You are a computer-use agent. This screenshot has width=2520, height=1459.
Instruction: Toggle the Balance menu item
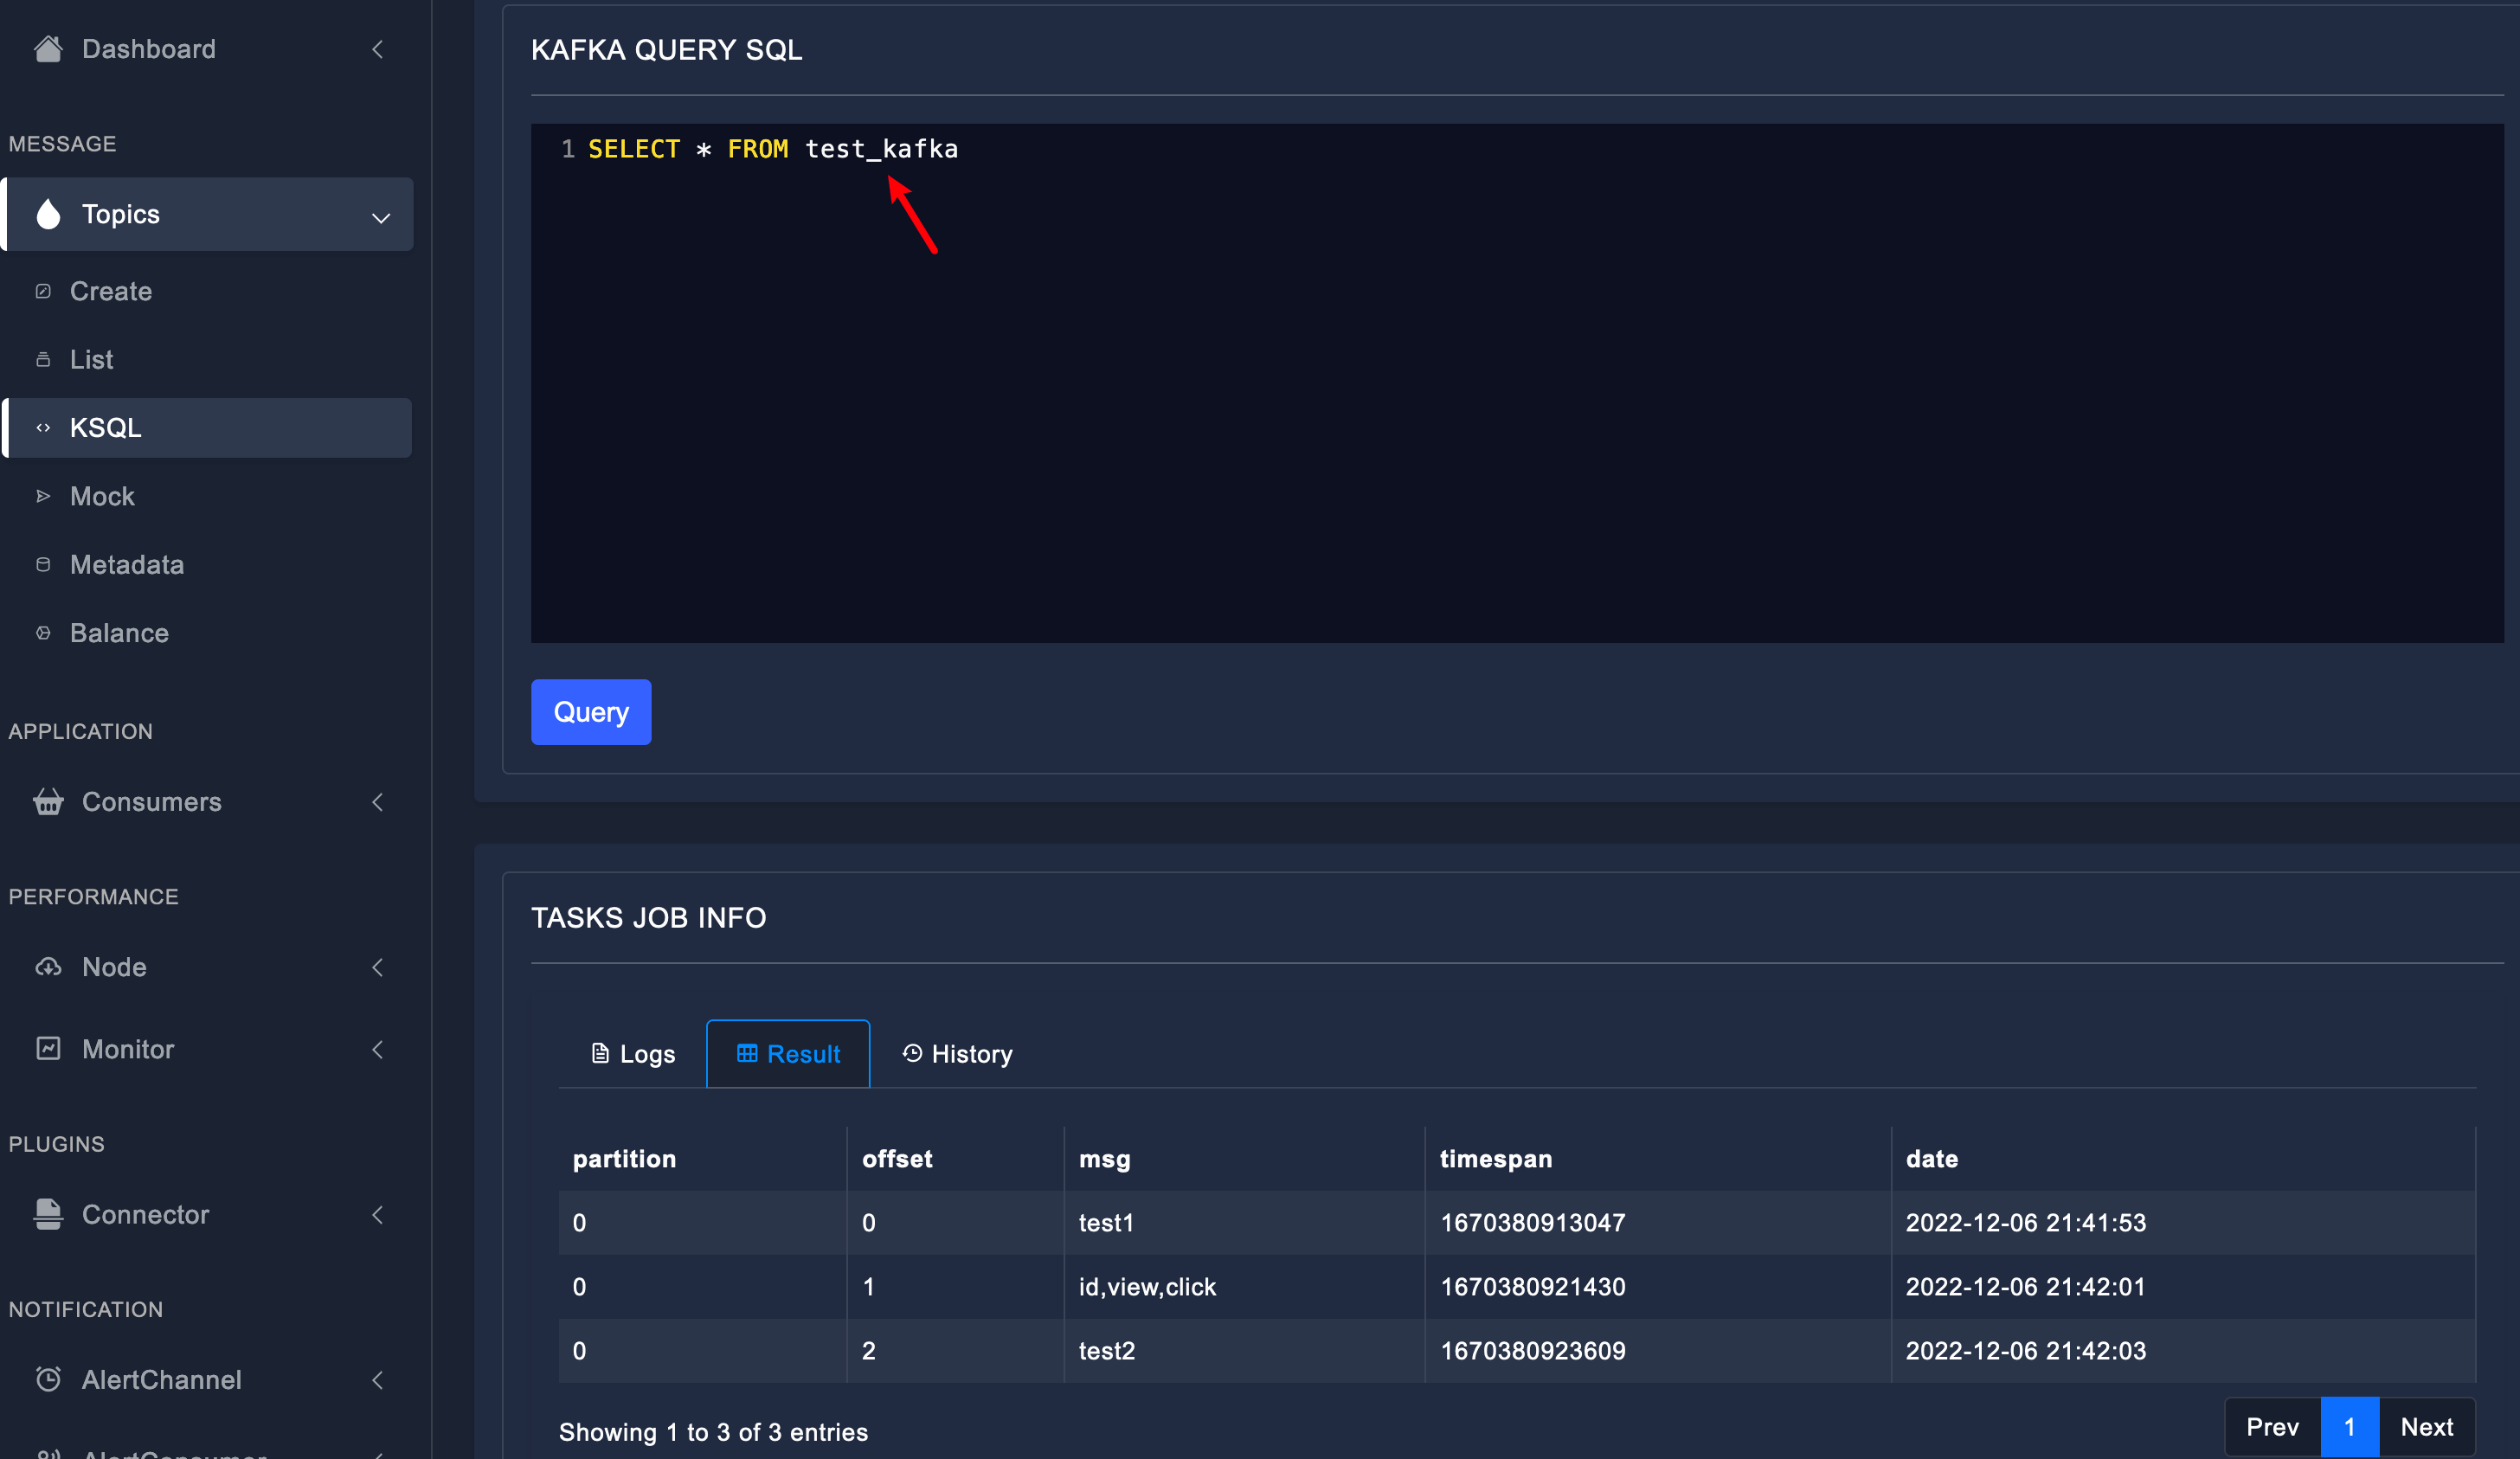pyautogui.click(x=118, y=633)
